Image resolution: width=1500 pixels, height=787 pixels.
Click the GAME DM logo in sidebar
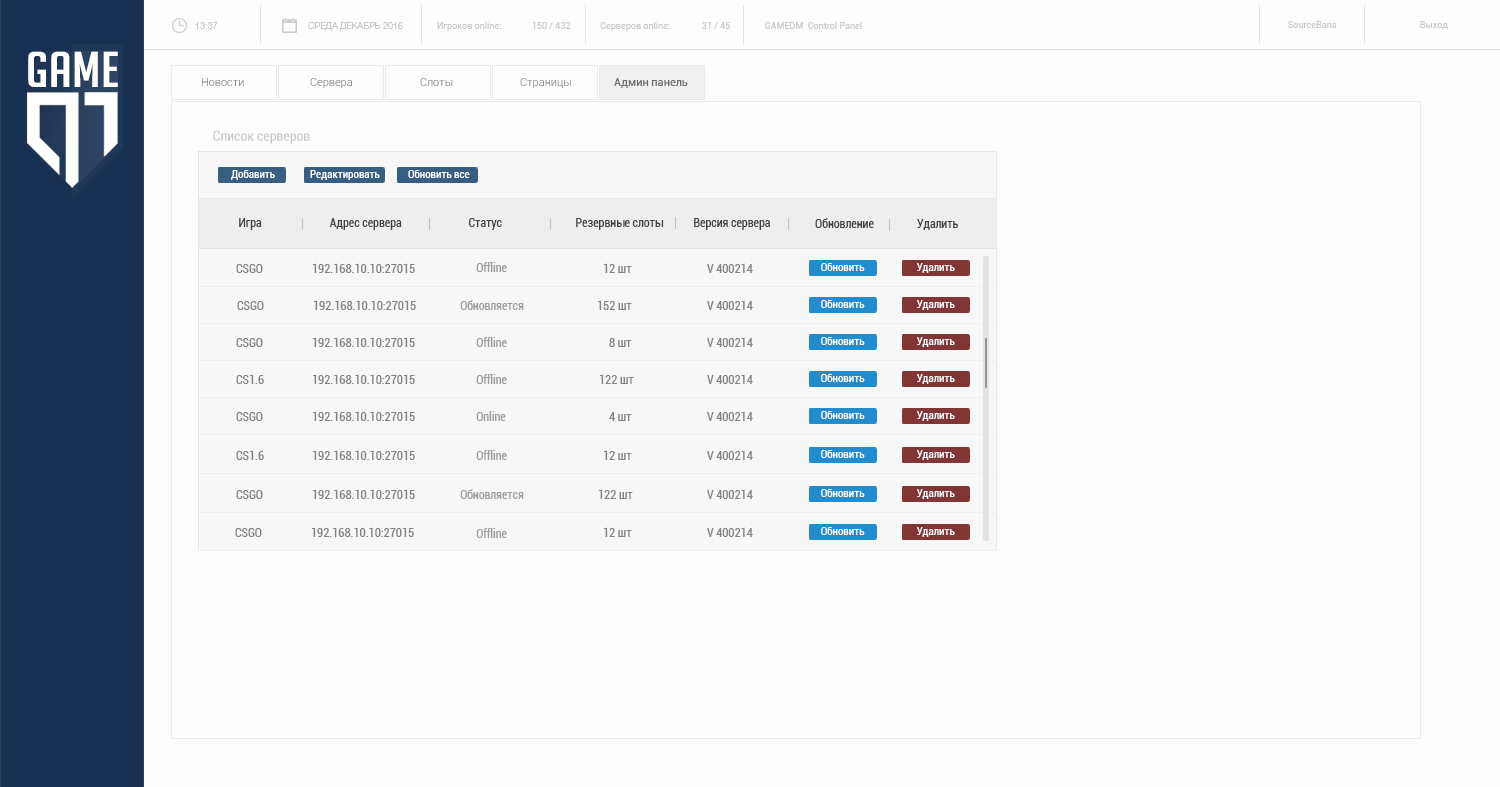[x=72, y=118]
